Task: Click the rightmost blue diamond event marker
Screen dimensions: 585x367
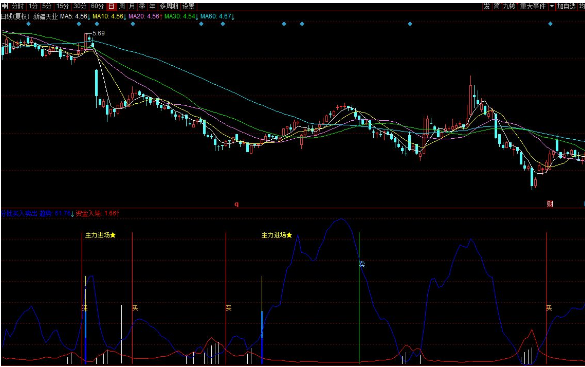Action: point(550,24)
